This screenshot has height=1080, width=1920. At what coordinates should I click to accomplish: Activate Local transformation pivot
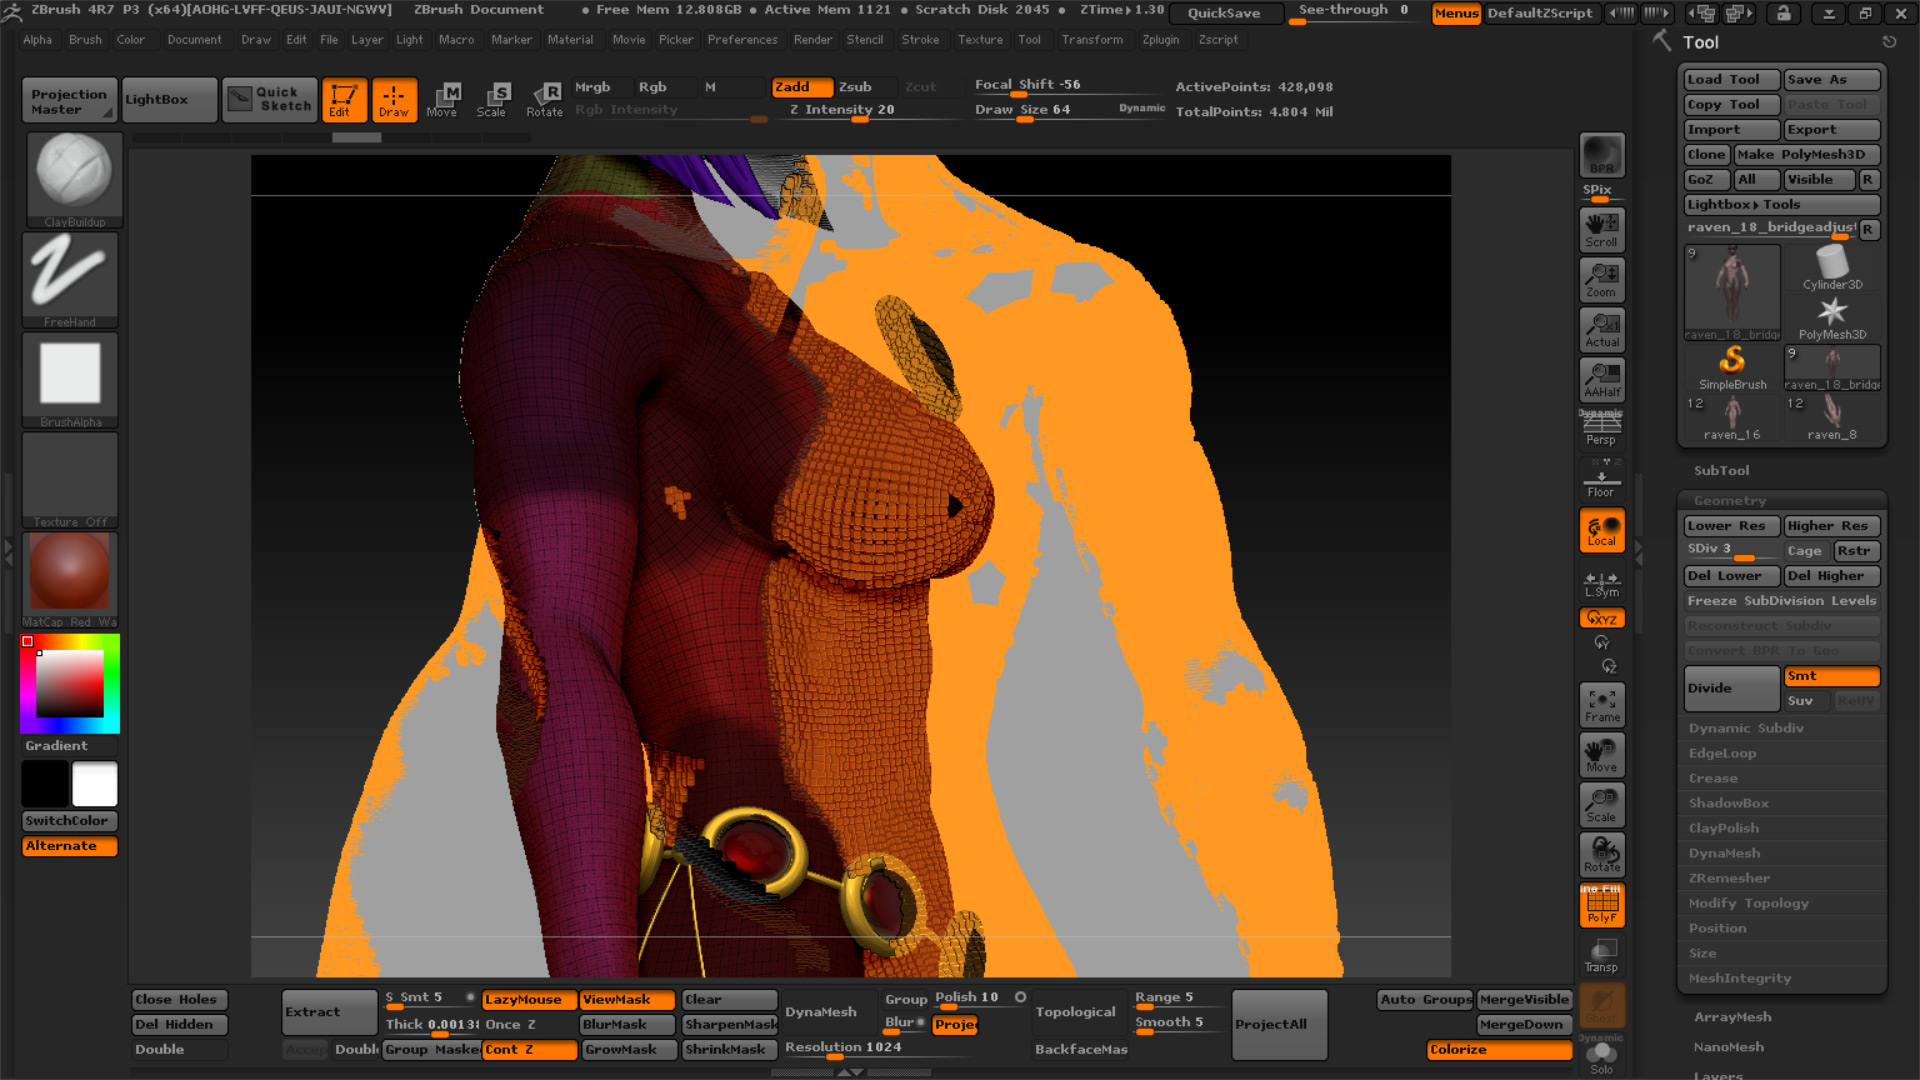coord(1601,530)
